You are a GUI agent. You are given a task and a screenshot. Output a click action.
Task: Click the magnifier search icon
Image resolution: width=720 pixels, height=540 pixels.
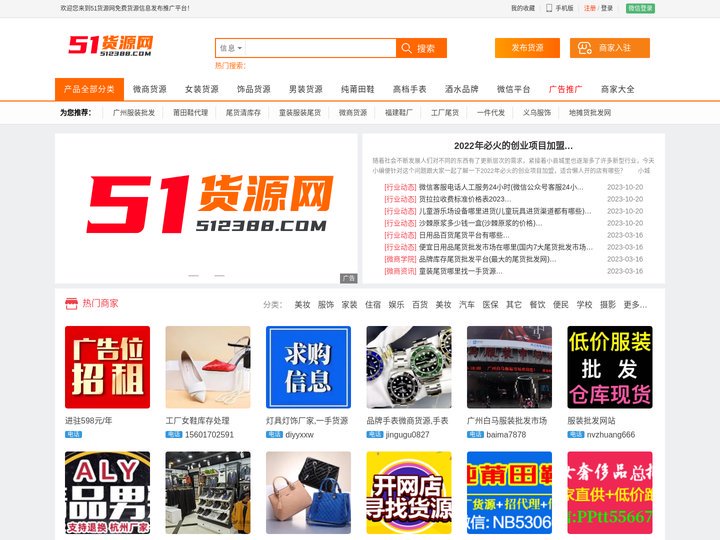click(x=406, y=48)
